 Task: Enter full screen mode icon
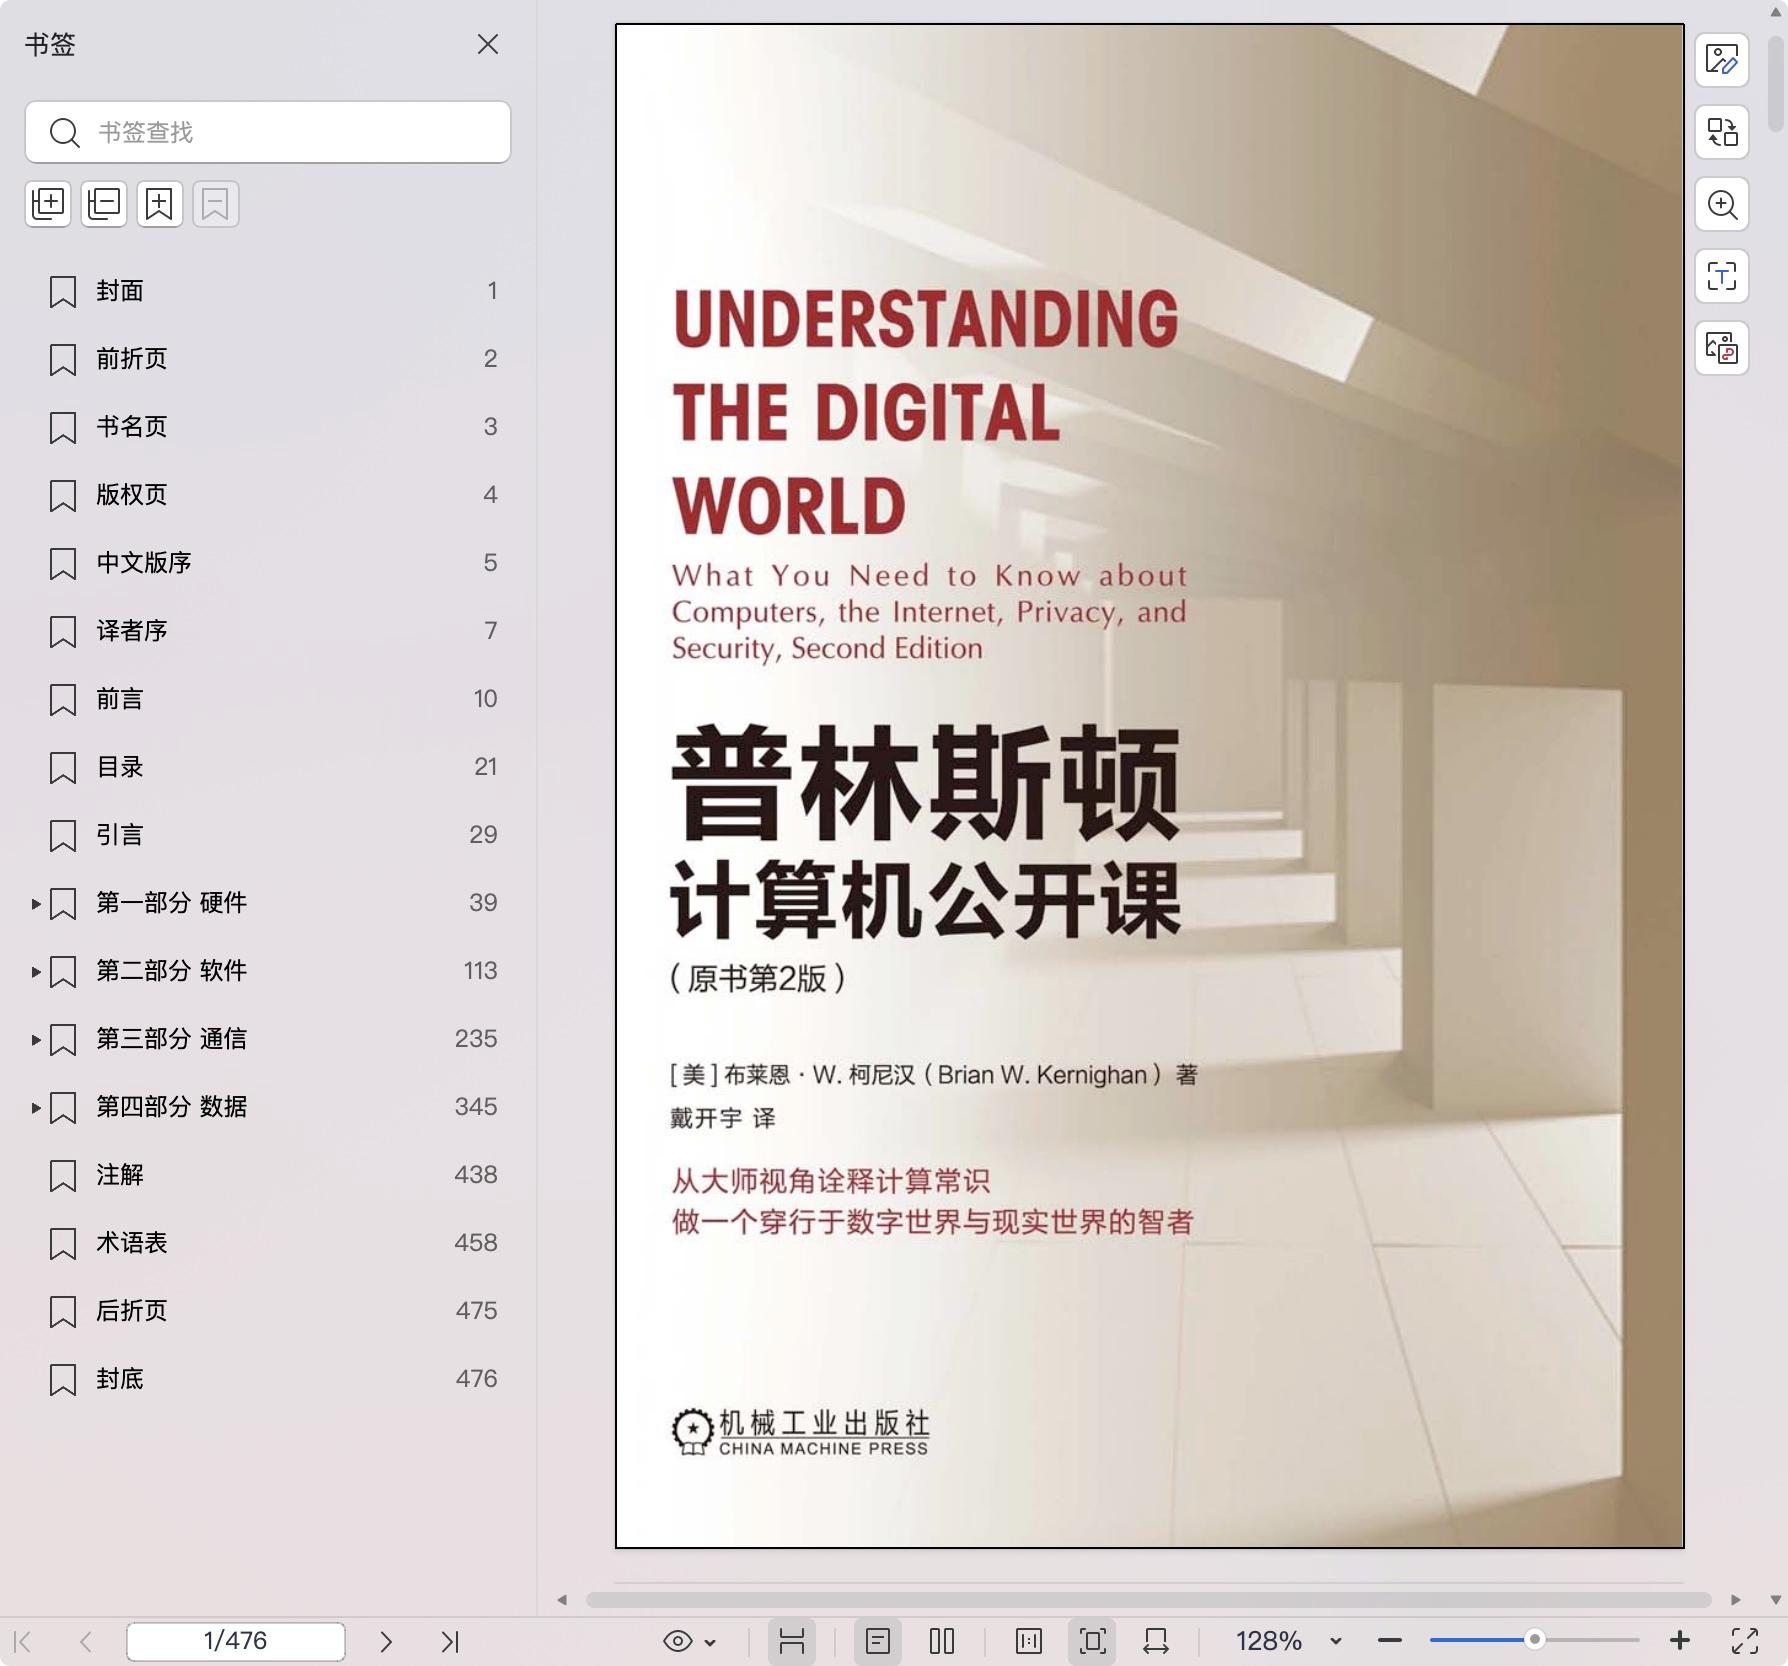click(1745, 1641)
